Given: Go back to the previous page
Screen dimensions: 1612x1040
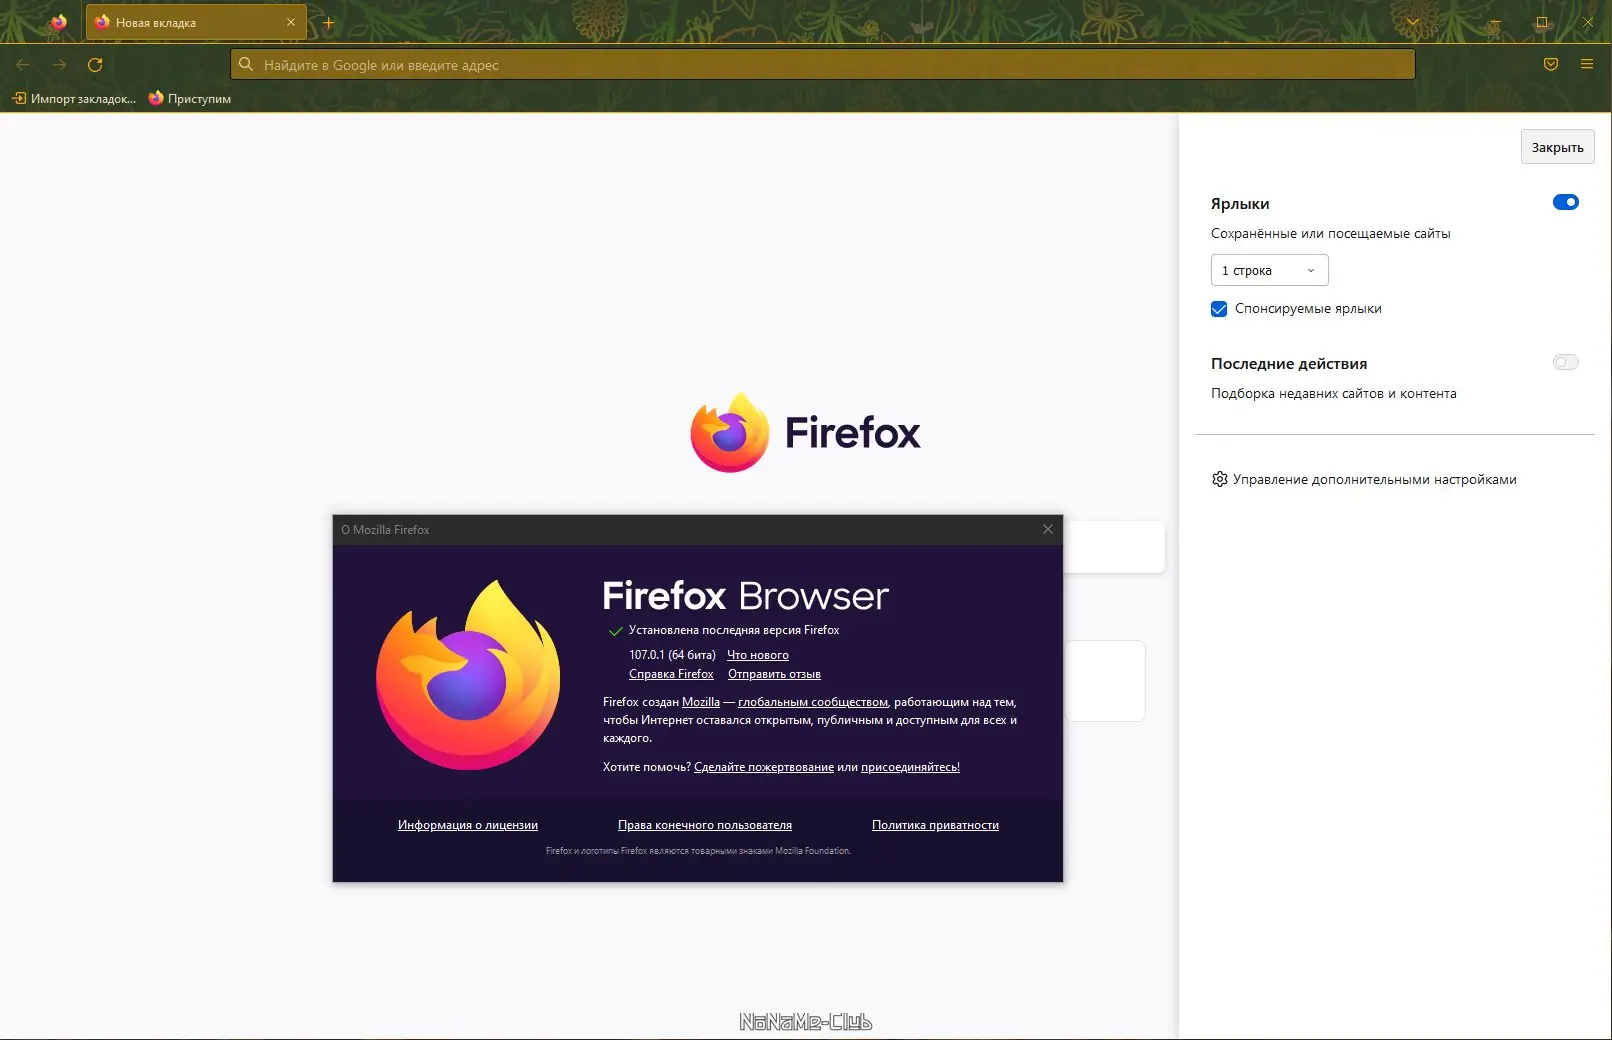Looking at the screenshot, I should [23, 65].
